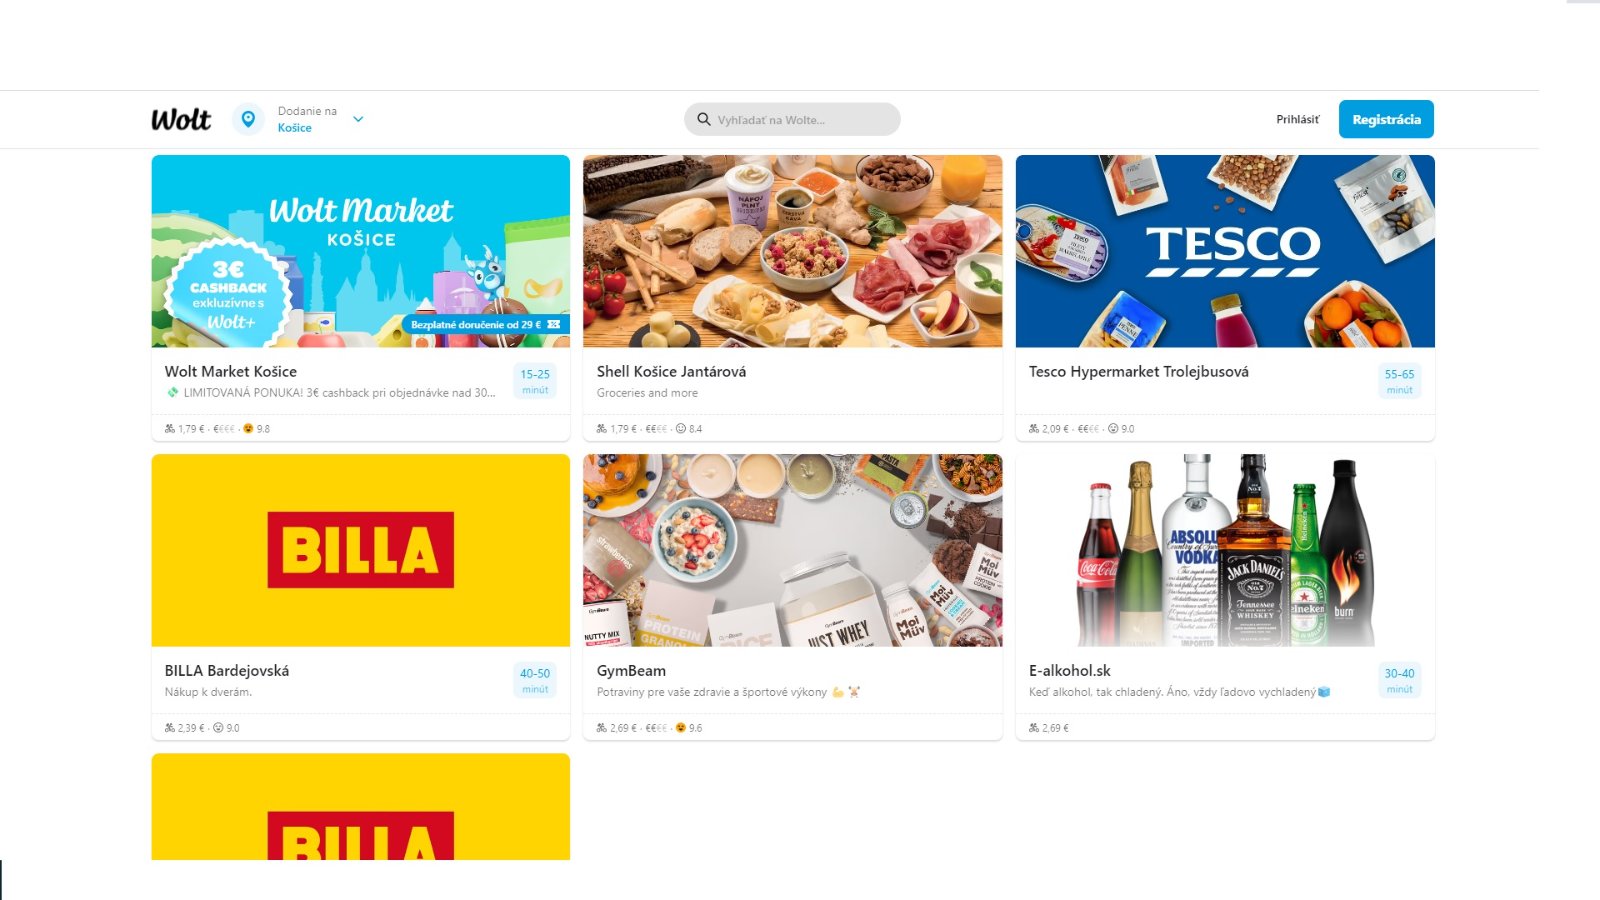Click the GymBeam 9.6 rating smiley
1600x900 pixels.
(681, 727)
